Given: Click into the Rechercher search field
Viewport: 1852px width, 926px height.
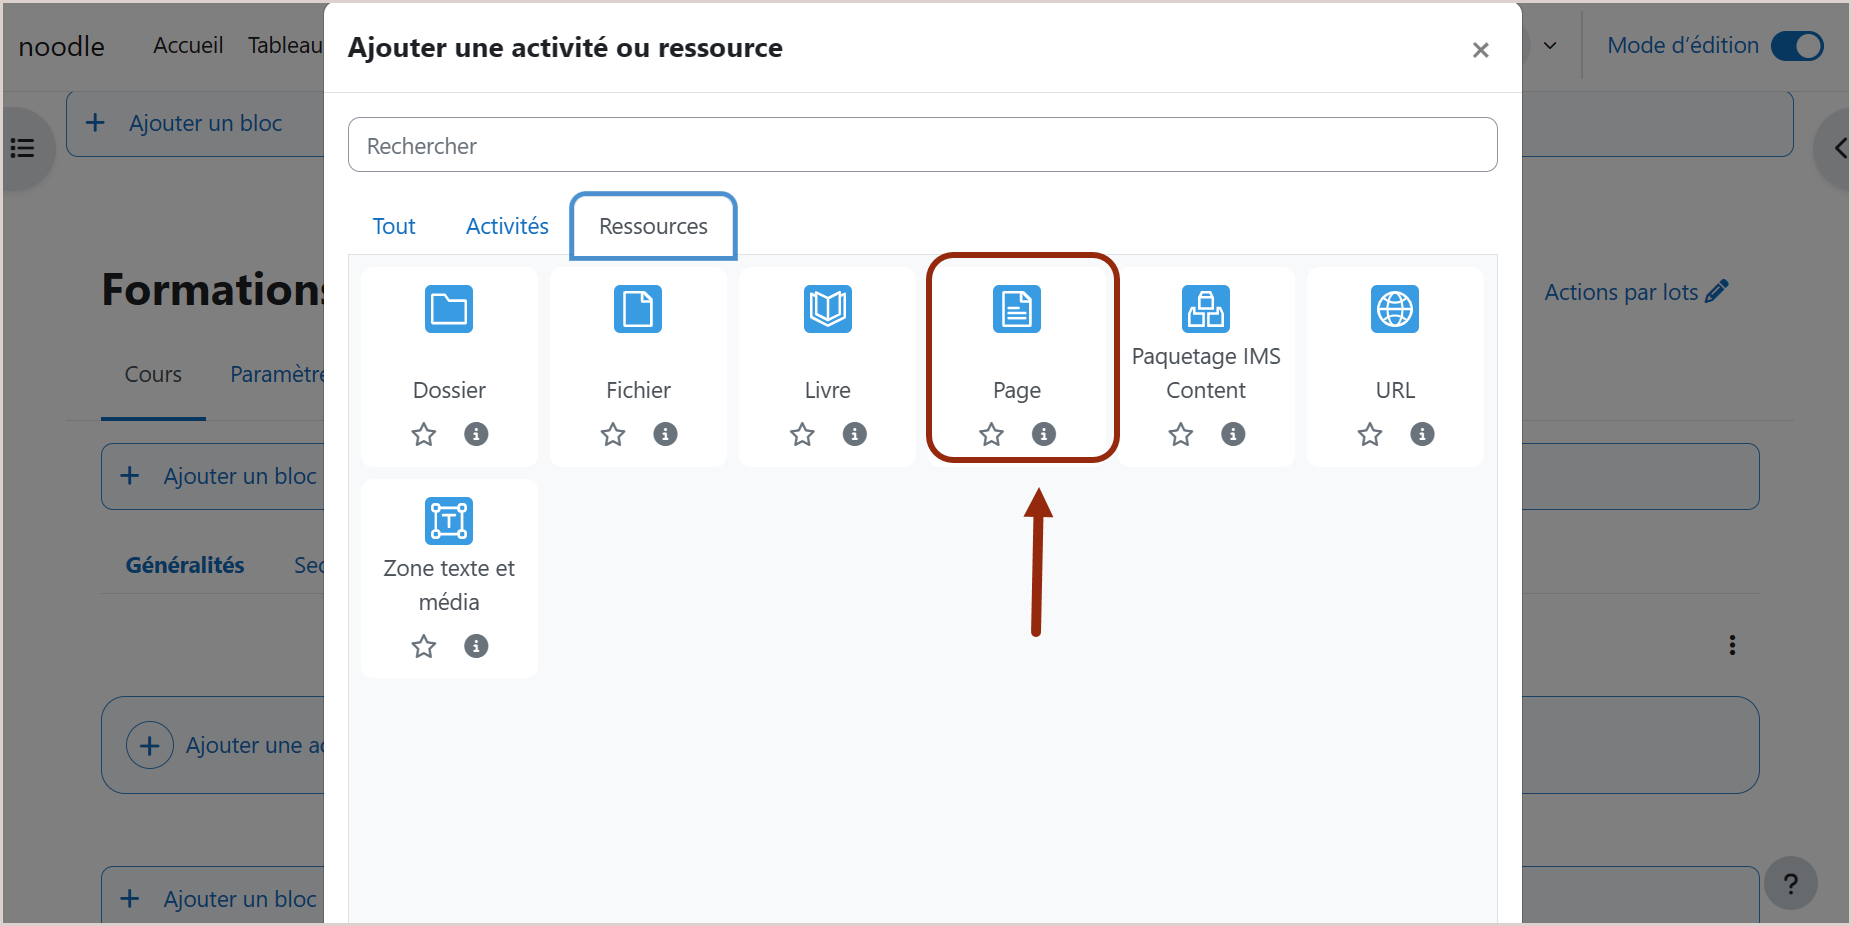Looking at the screenshot, I should pos(922,145).
